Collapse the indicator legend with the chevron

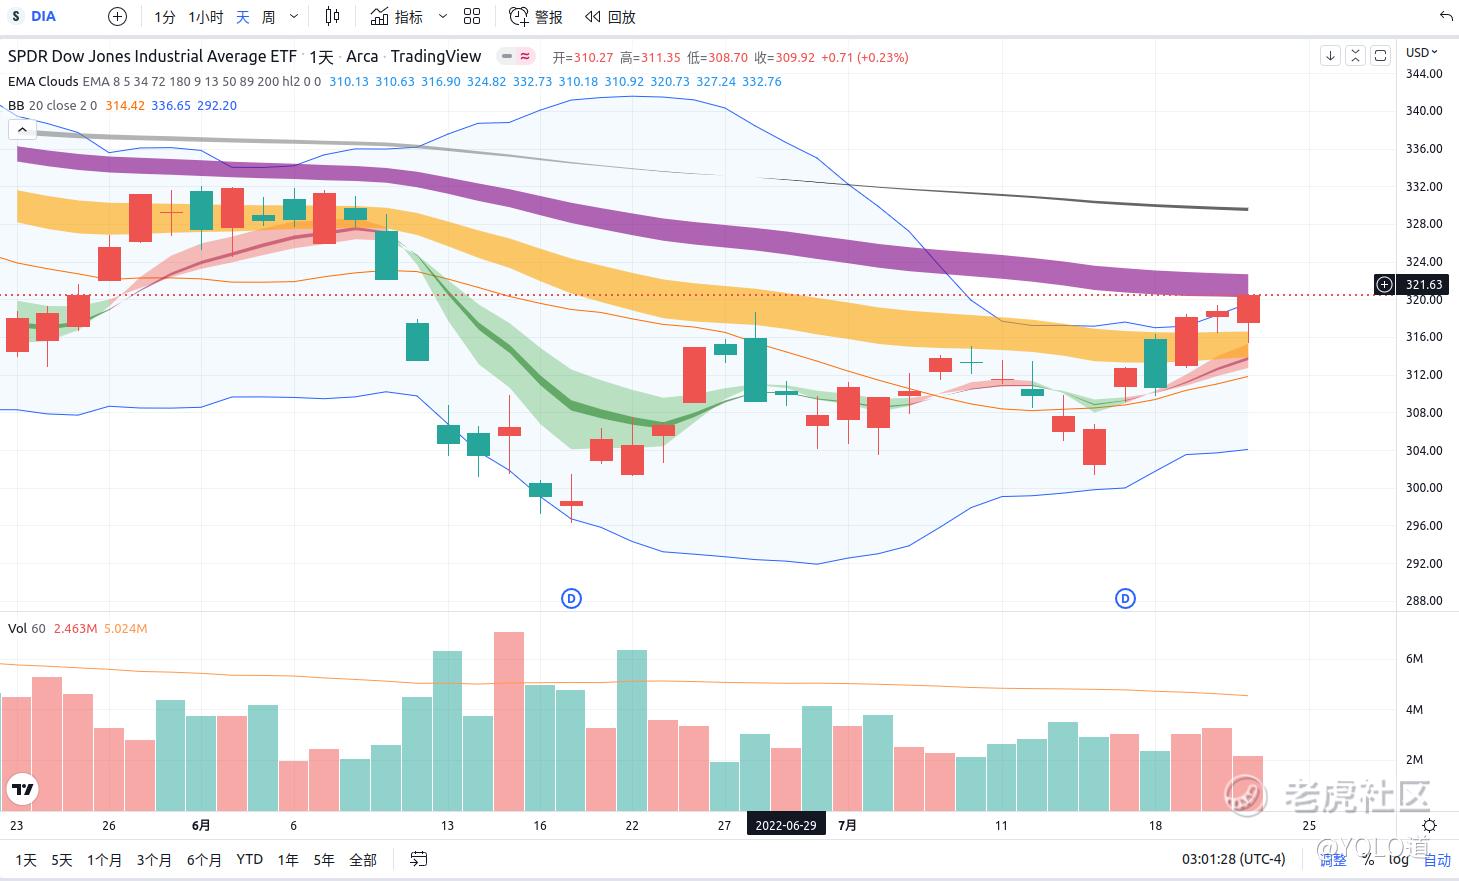pos(22,130)
